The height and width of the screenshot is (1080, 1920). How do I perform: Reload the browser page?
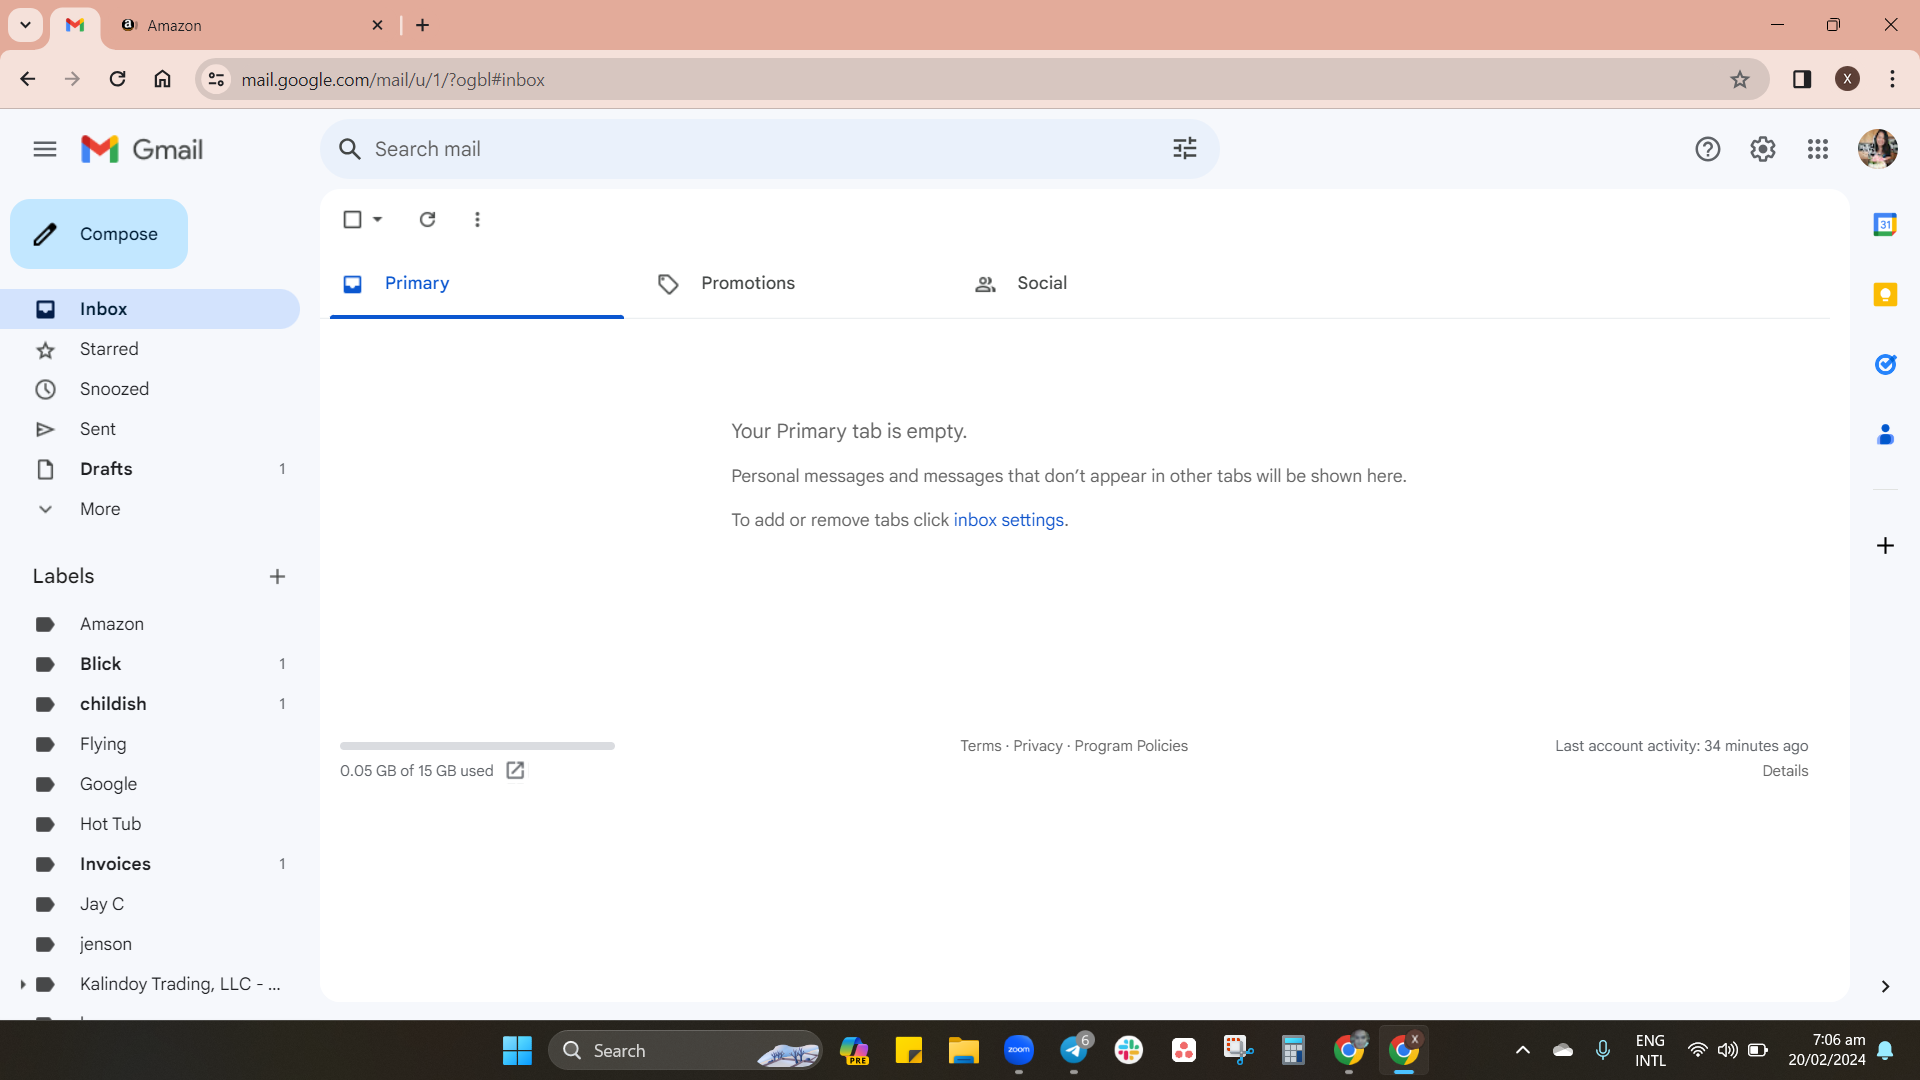pyautogui.click(x=117, y=79)
